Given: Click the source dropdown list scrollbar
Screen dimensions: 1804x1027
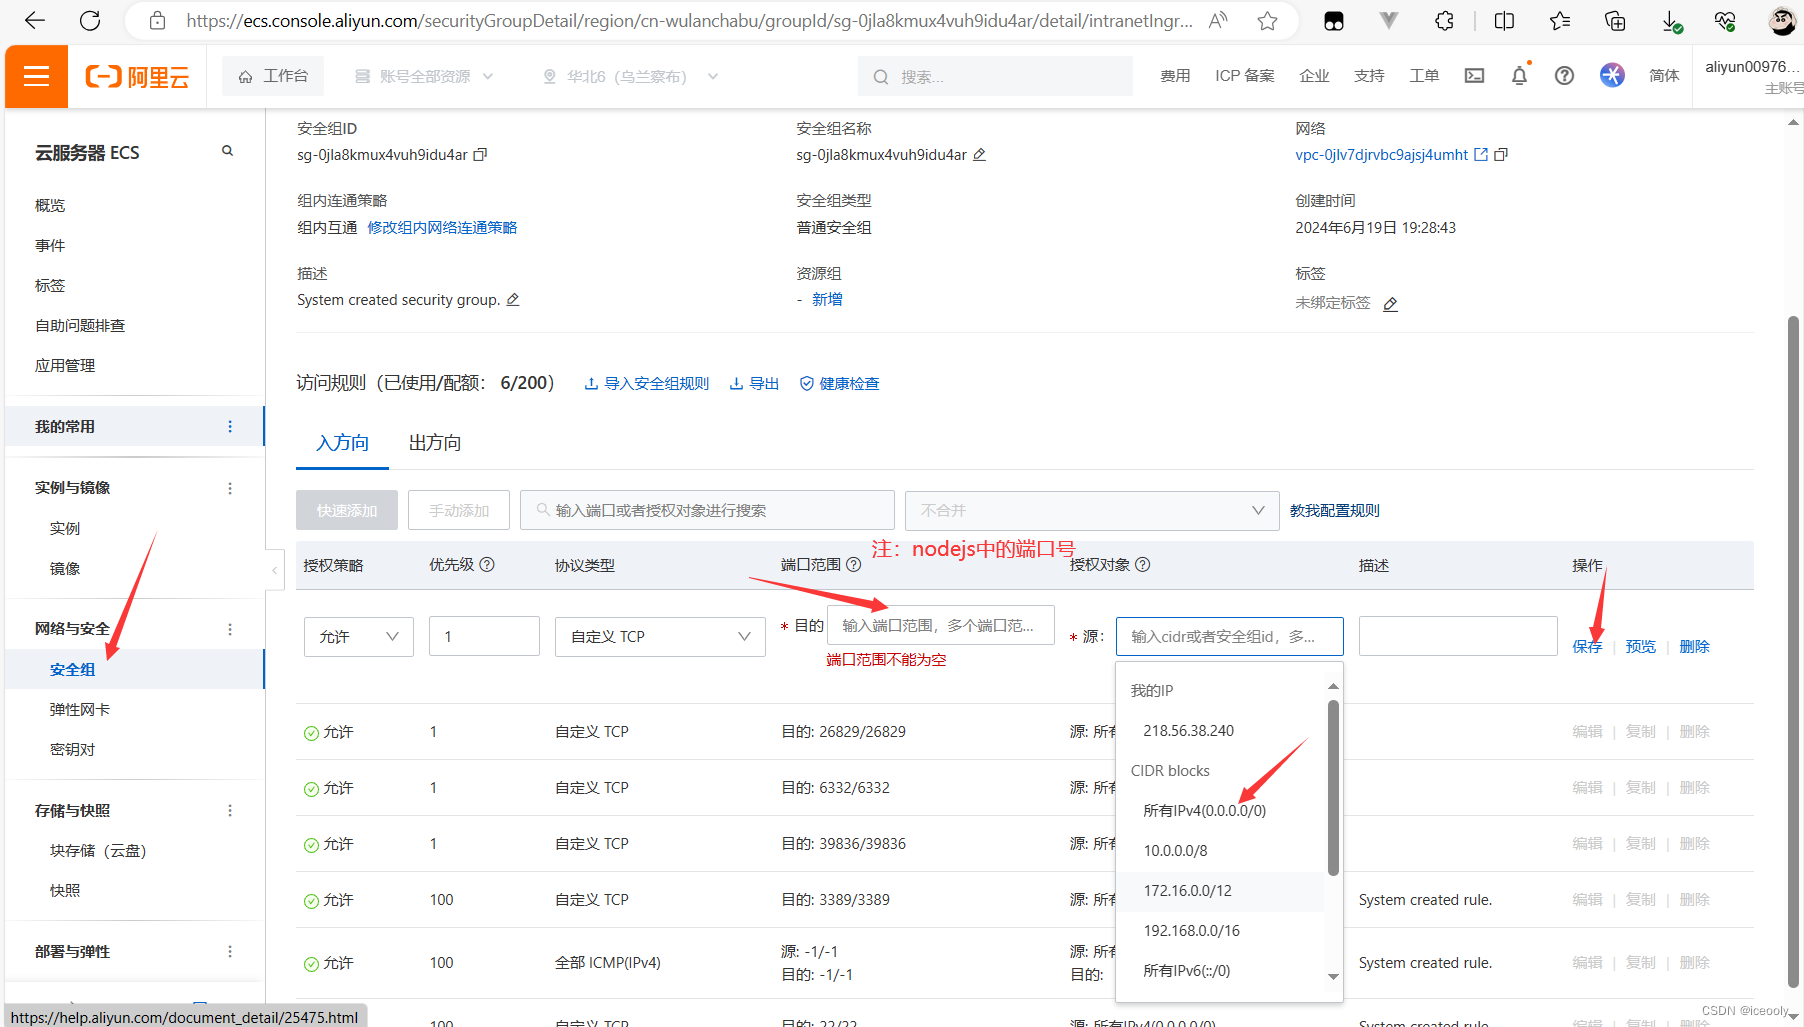Looking at the screenshot, I should coord(1333,788).
